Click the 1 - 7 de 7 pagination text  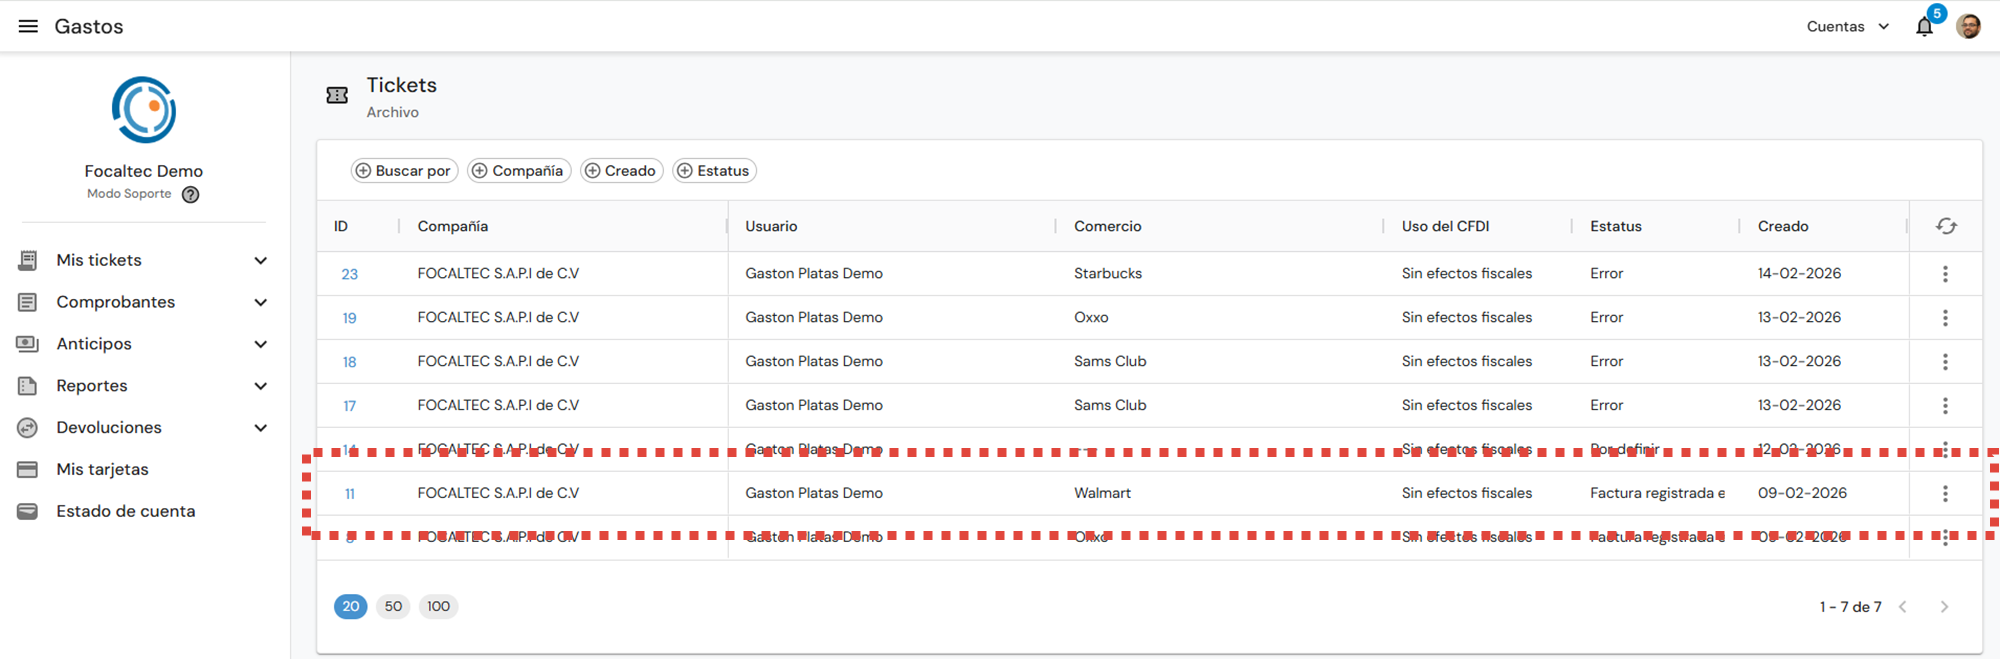[x=1850, y=607]
